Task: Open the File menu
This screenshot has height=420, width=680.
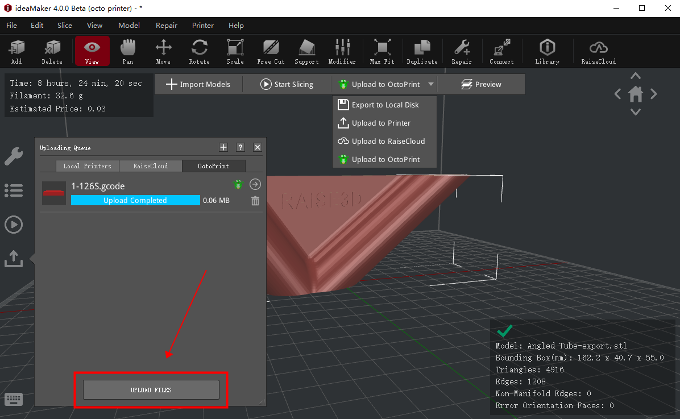Action: [x=12, y=26]
